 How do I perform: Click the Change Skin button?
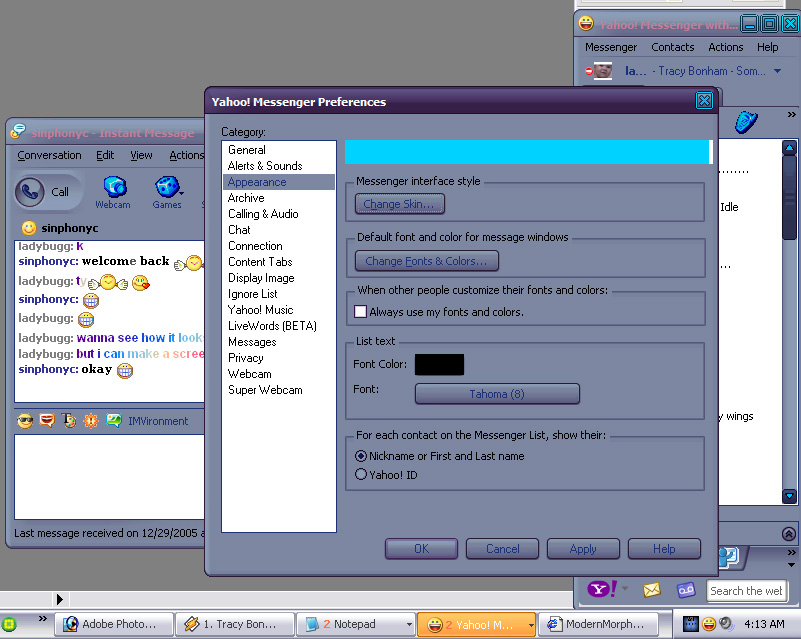399,204
